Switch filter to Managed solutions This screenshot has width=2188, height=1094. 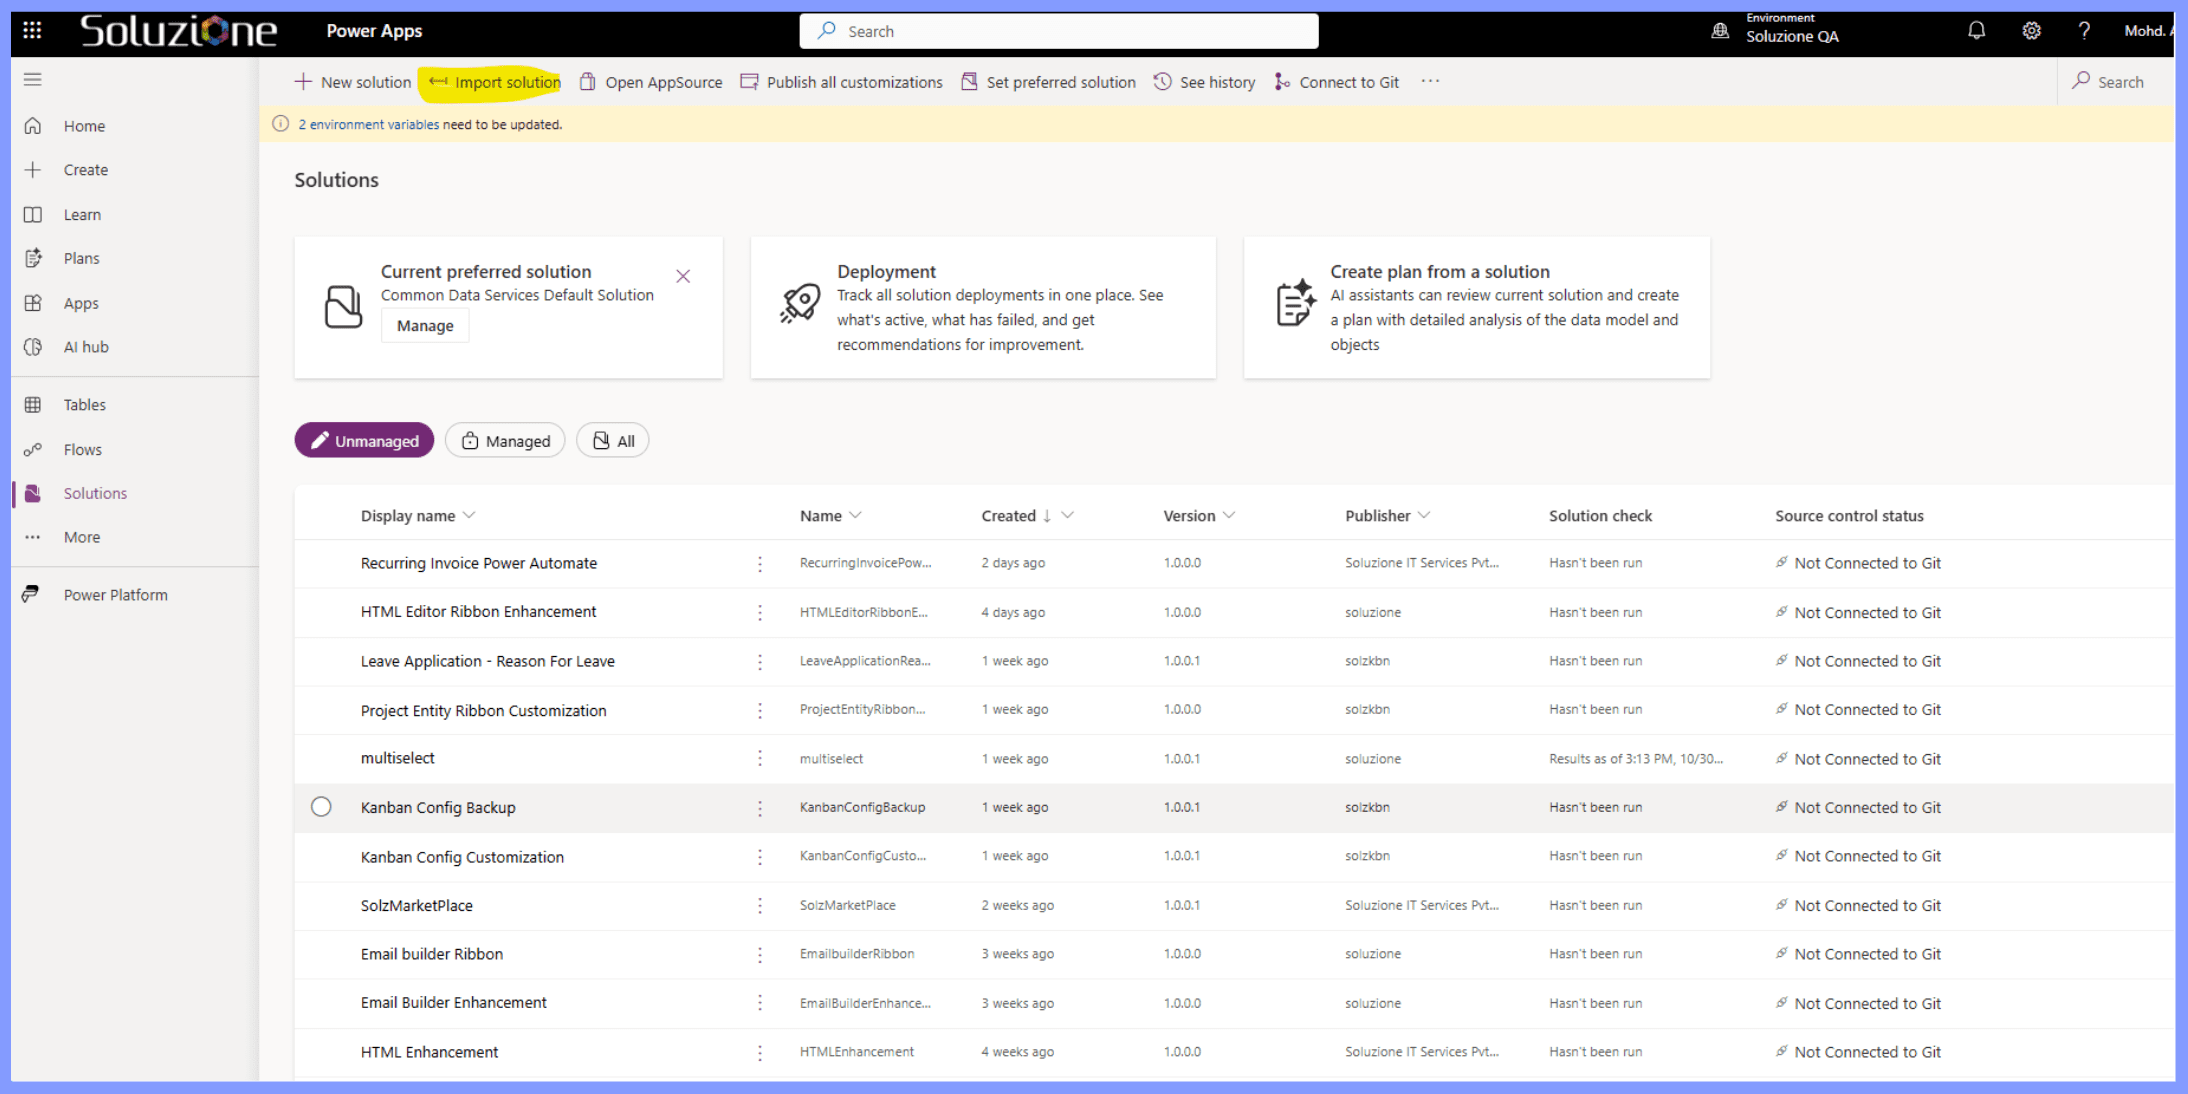tap(504, 440)
